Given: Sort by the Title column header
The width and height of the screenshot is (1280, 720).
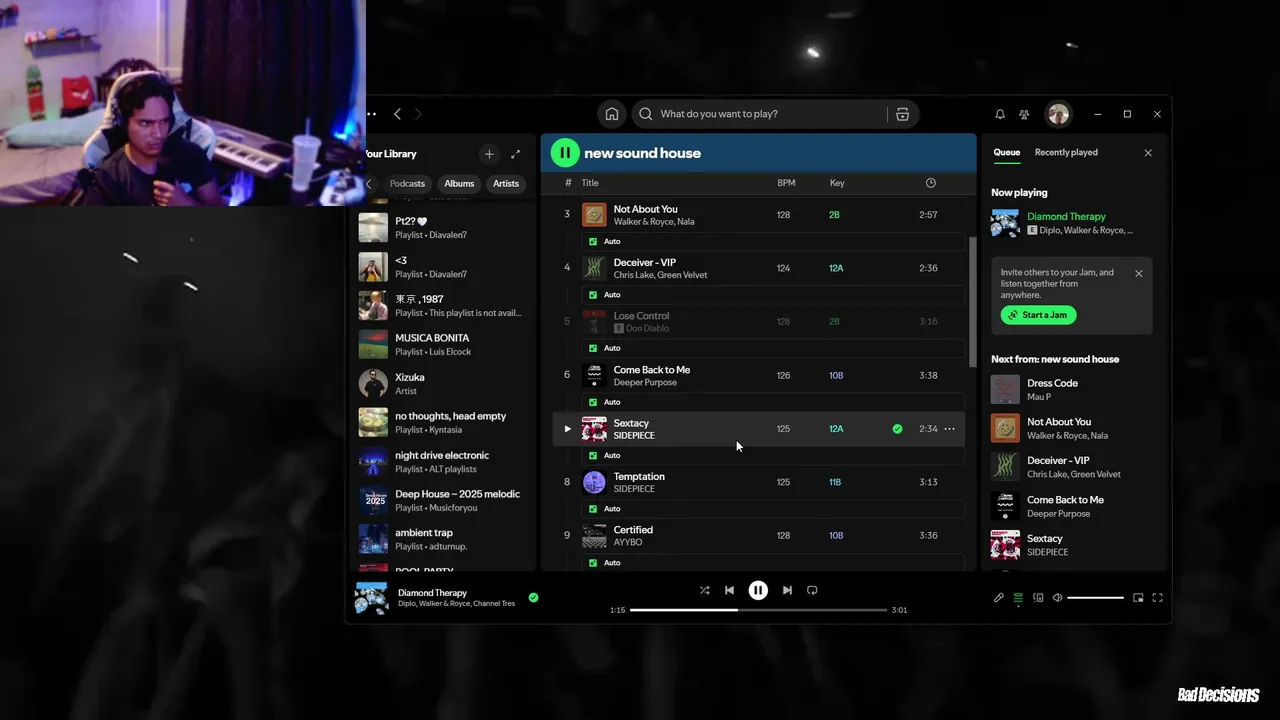Looking at the screenshot, I should (x=590, y=183).
